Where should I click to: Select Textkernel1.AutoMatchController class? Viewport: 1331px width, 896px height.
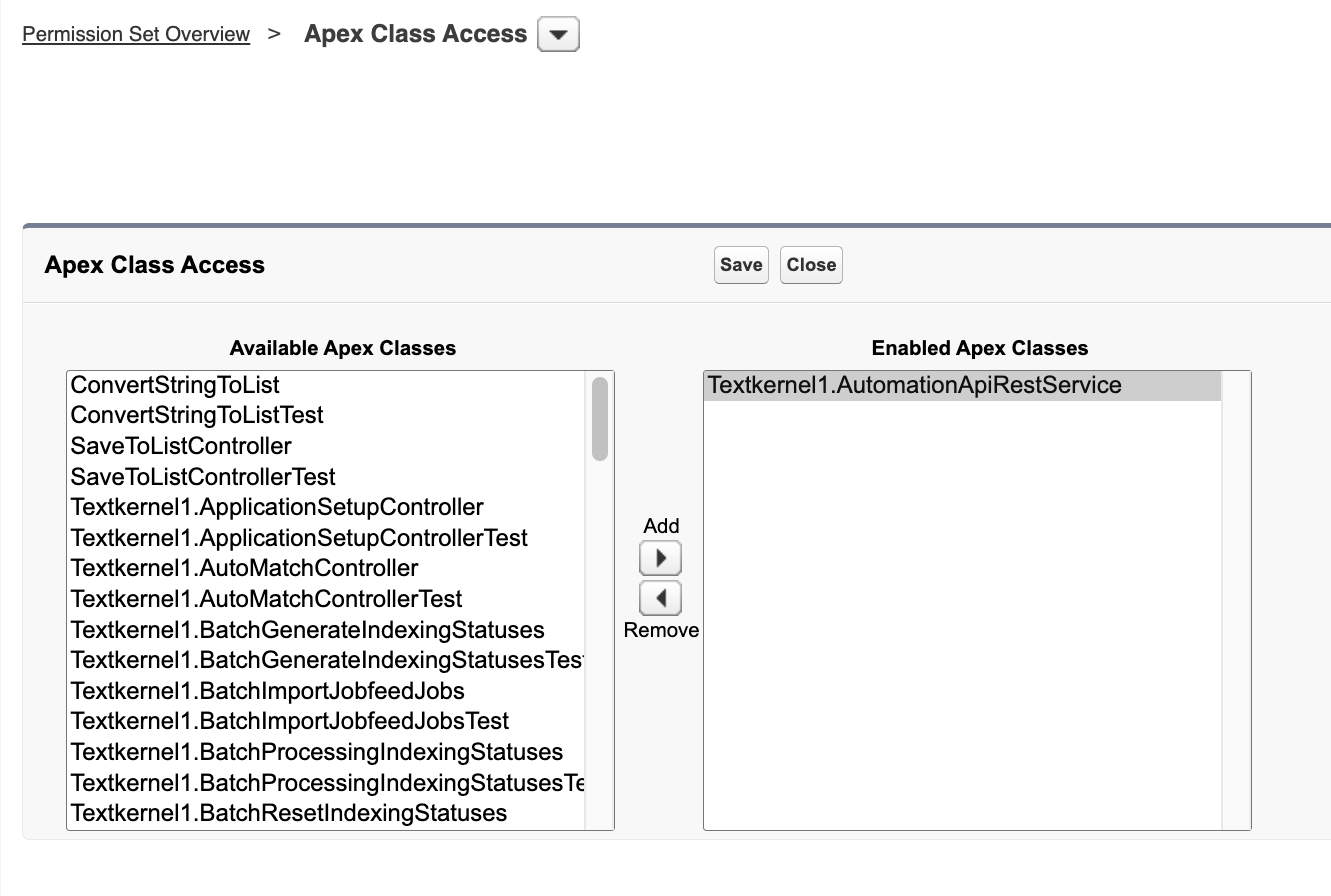click(327, 568)
